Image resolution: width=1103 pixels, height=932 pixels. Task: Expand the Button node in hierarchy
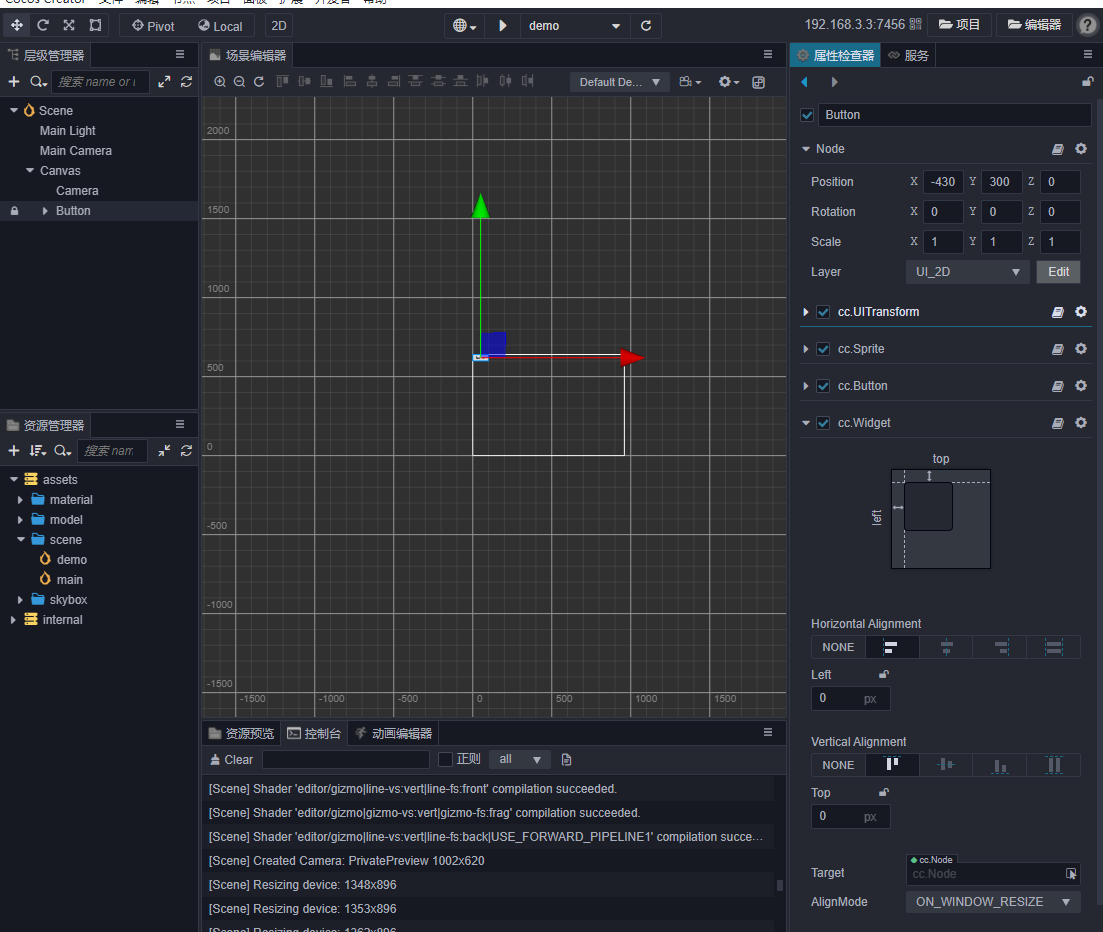point(45,211)
